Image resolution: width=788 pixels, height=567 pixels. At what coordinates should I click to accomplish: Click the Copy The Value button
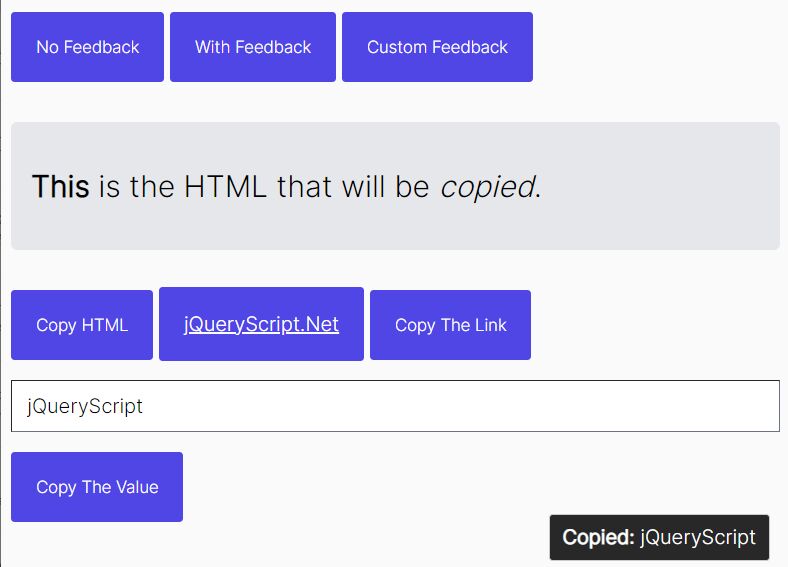97,487
